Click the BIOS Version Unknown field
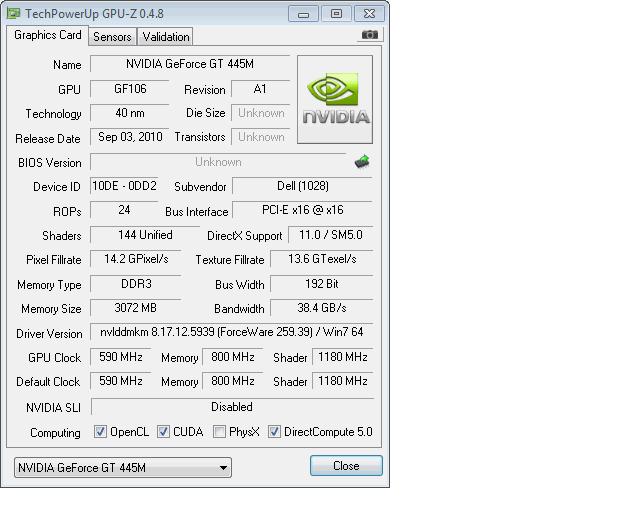The image size is (640, 512). [x=218, y=162]
